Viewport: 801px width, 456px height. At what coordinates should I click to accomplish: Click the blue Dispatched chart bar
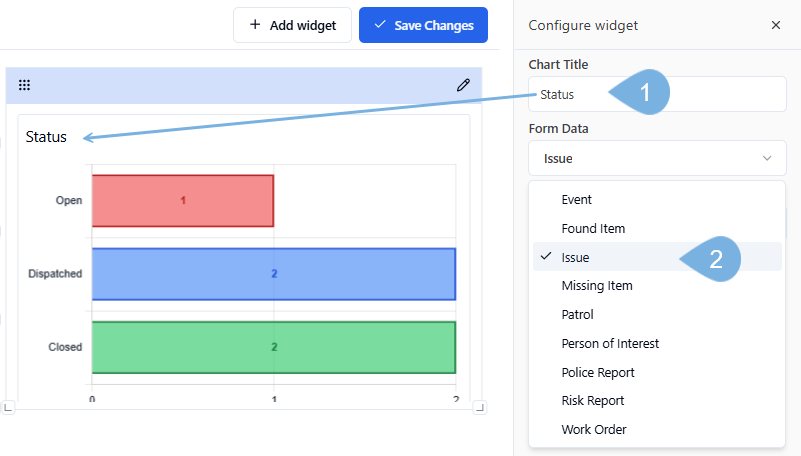[273, 274]
